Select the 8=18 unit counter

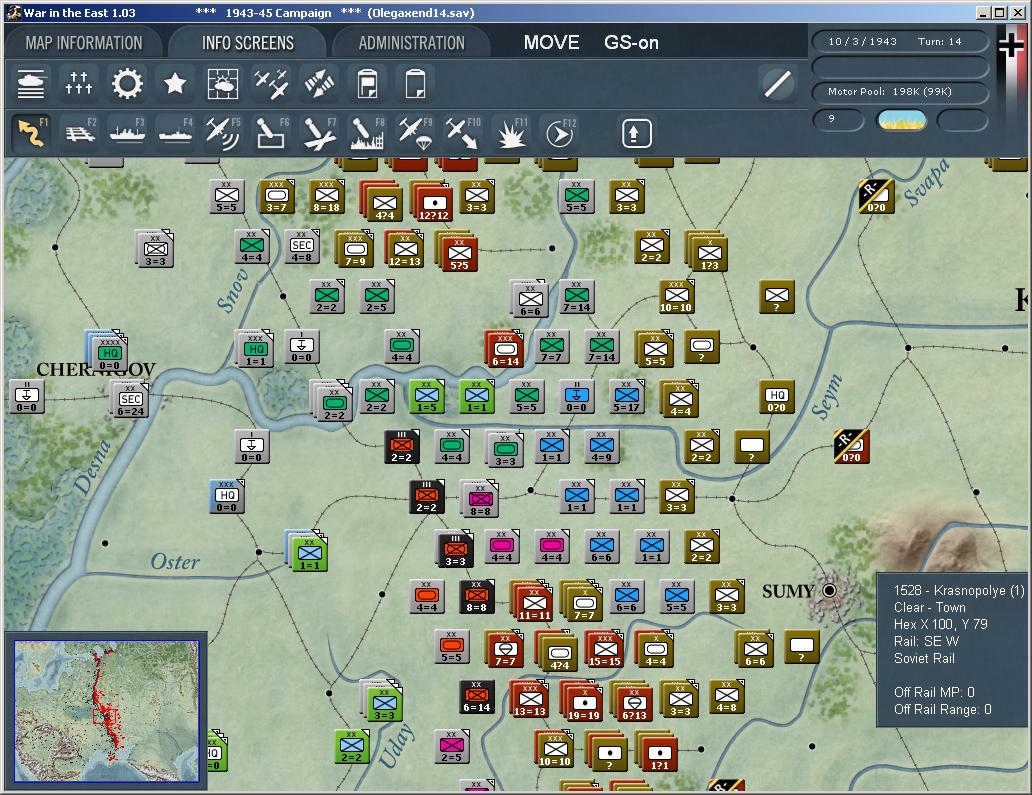[x=326, y=196]
